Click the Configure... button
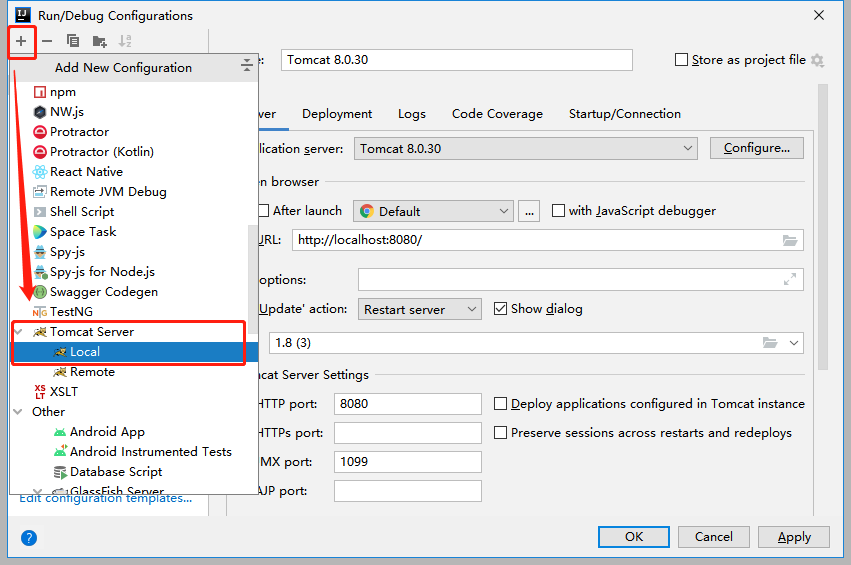 (757, 148)
